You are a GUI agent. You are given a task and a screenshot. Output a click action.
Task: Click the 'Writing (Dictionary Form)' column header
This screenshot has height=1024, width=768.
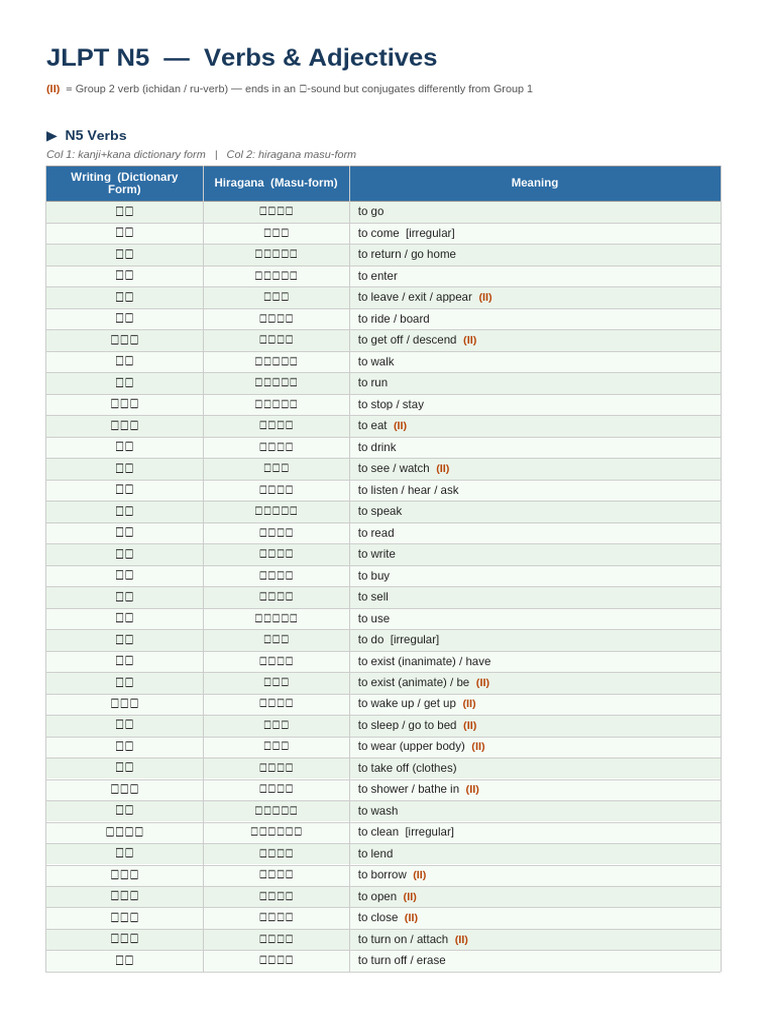124,183
